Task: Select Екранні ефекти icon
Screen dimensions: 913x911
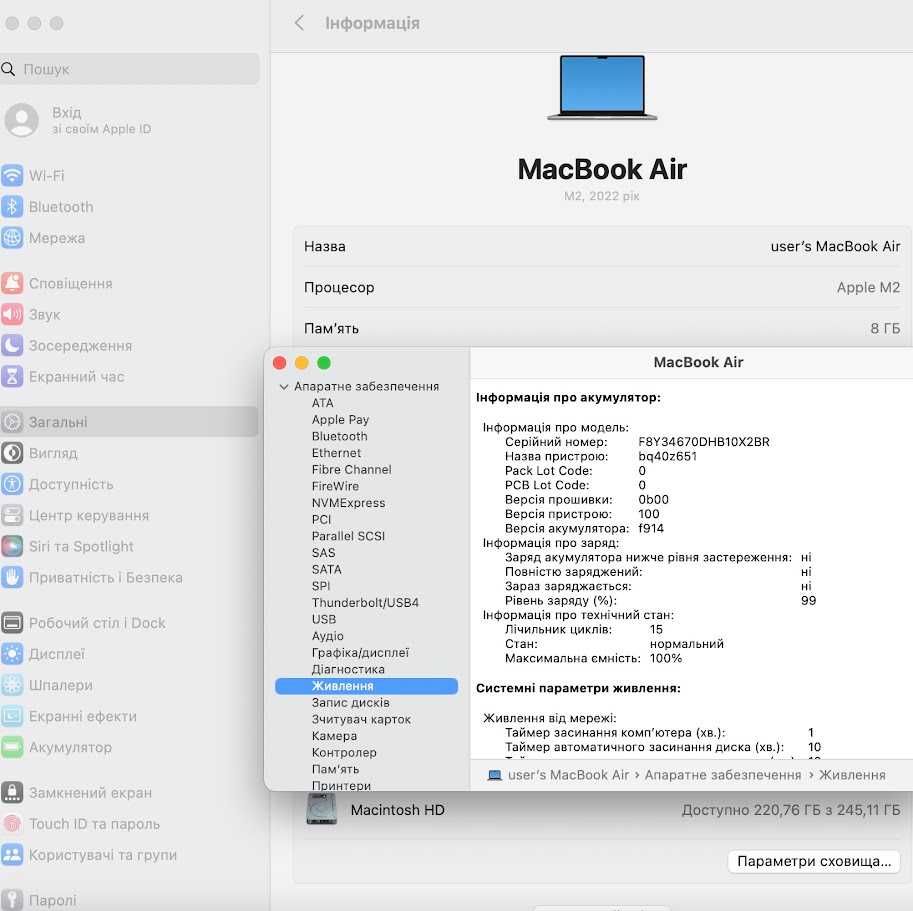Action: 12,716
